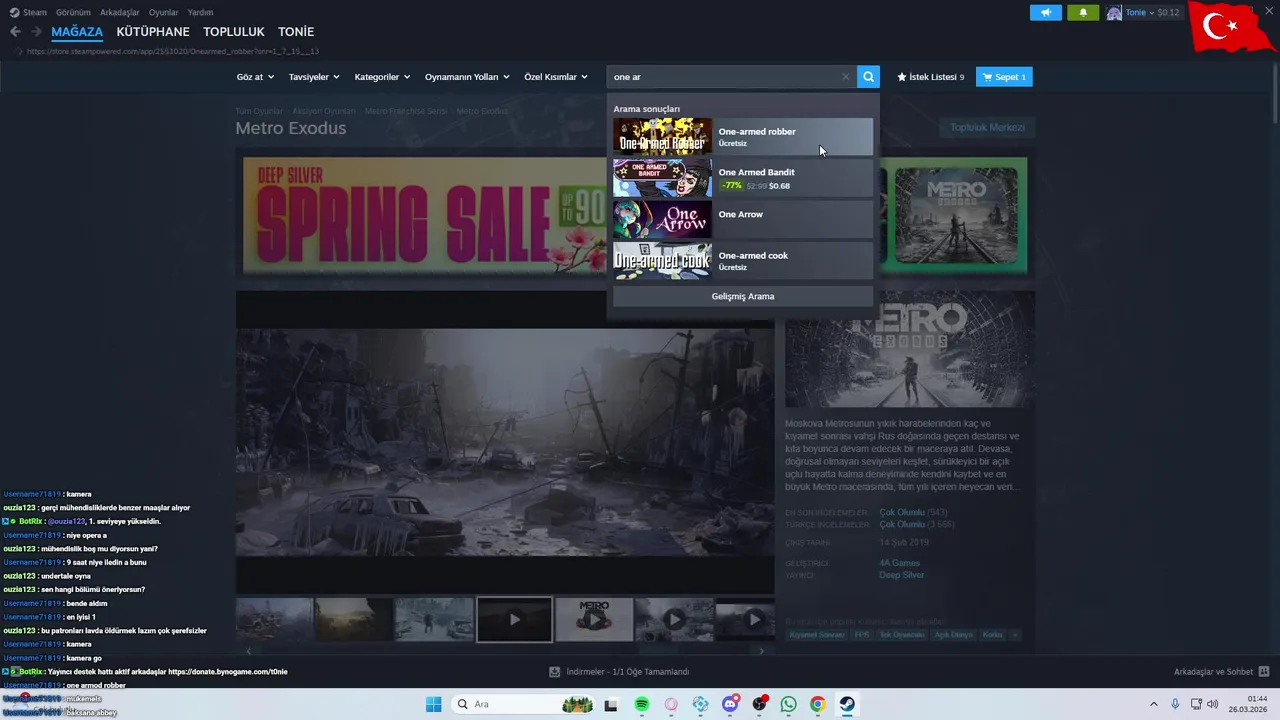Open the Sepet cart button

tap(1004, 76)
